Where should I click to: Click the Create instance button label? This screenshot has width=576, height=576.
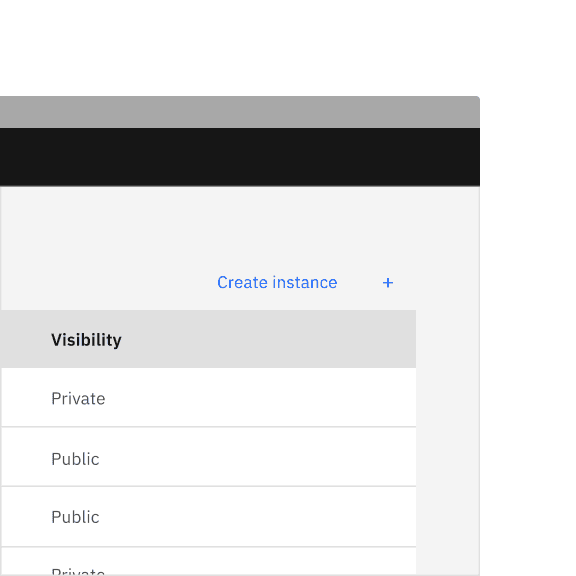click(277, 282)
